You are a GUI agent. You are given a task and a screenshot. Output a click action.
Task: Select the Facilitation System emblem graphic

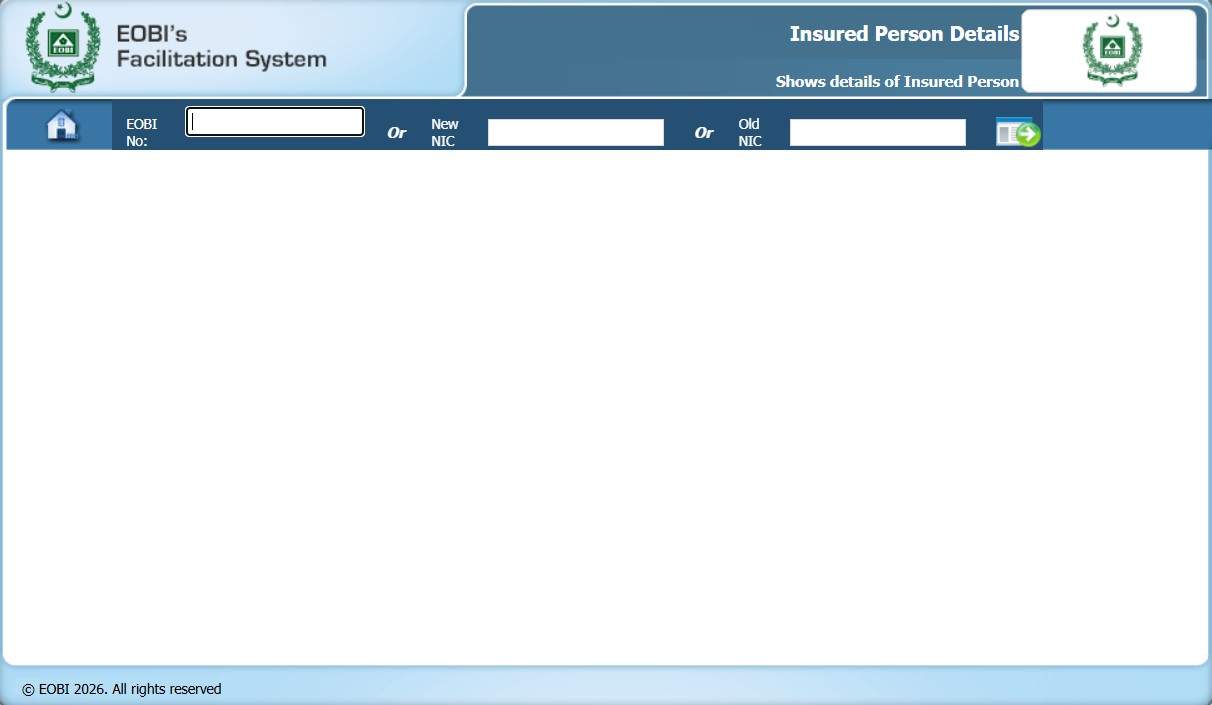[x=62, y=47]
